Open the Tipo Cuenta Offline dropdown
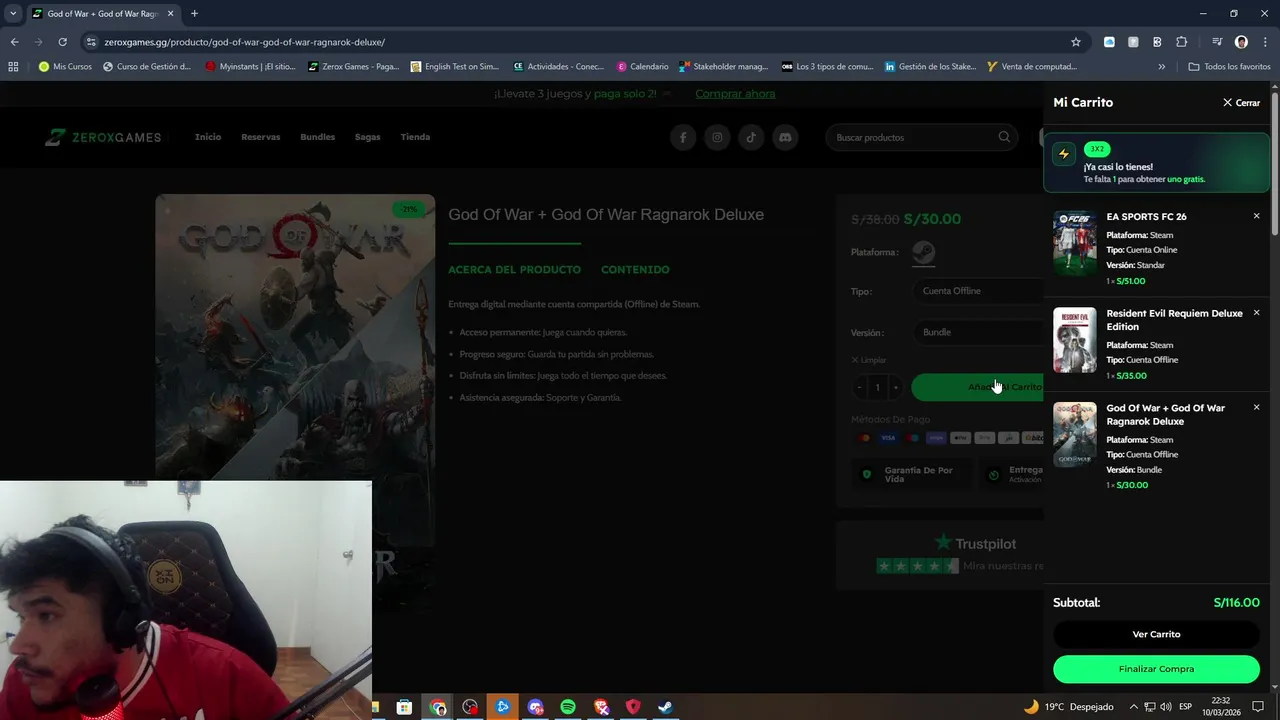 coord(977,291)
